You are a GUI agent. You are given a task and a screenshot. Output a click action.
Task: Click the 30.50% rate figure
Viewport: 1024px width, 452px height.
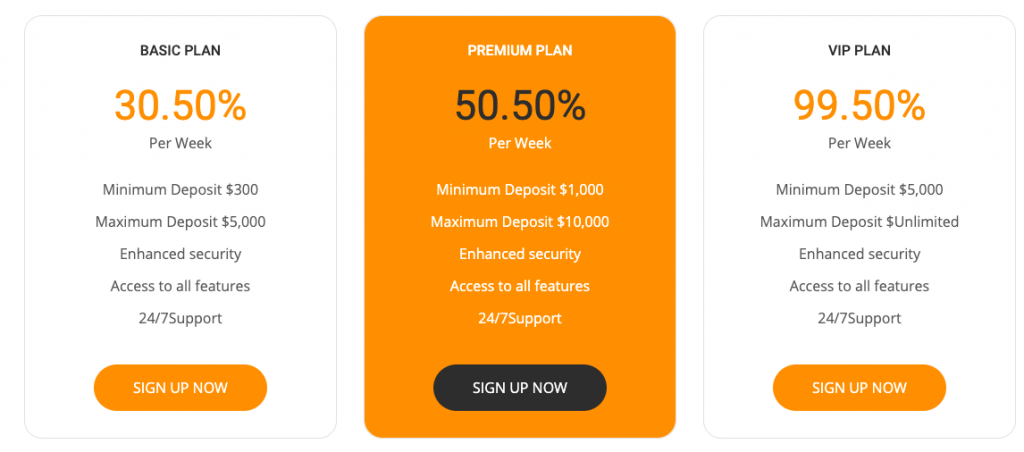(x=180, y=106)
